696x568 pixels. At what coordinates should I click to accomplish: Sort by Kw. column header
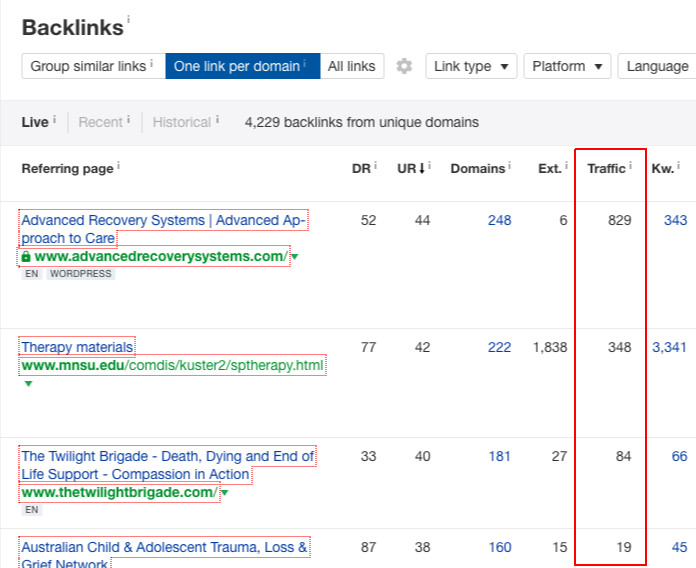pyautogui.click(x=663, y=169)
